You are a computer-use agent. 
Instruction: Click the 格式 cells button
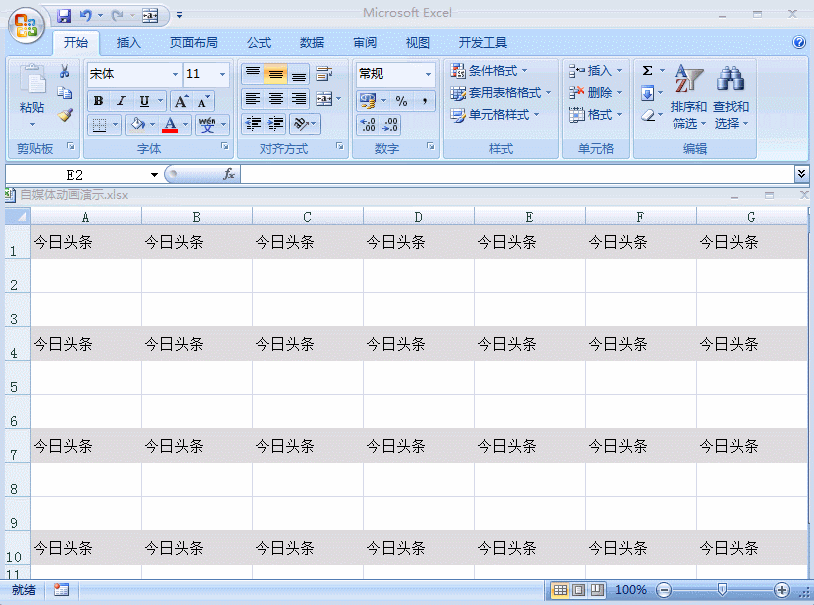(595, 115)
